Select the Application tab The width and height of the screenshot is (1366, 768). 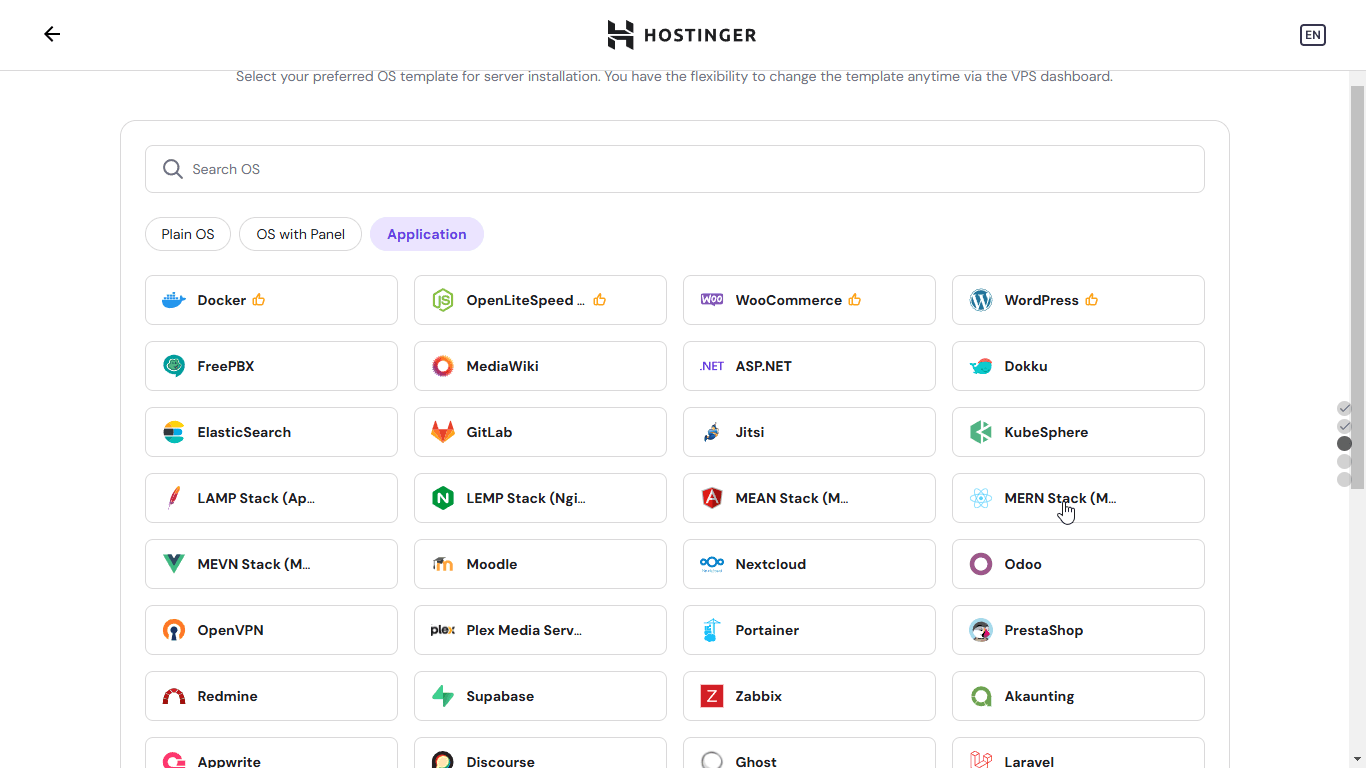pyautogui.click(x=427, y=234)
